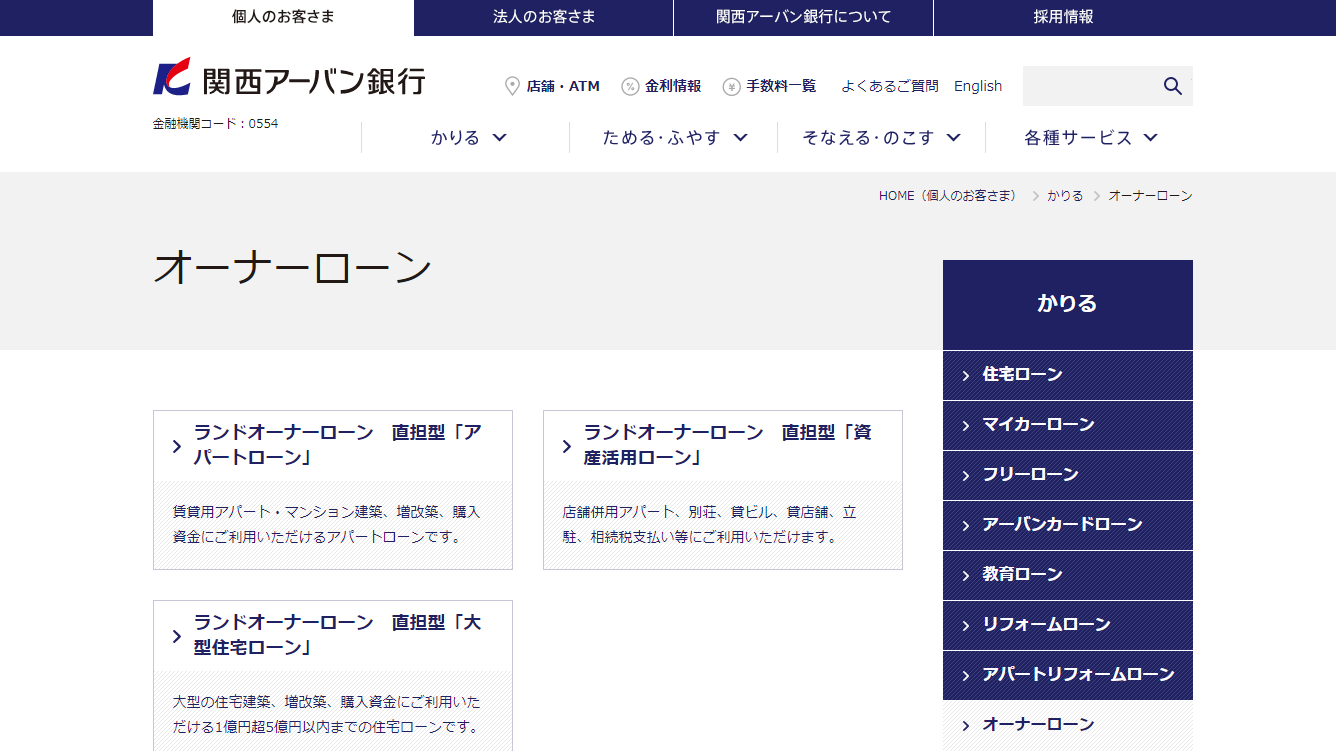Click the yen icon for 手数料一覧

[731, 86]
